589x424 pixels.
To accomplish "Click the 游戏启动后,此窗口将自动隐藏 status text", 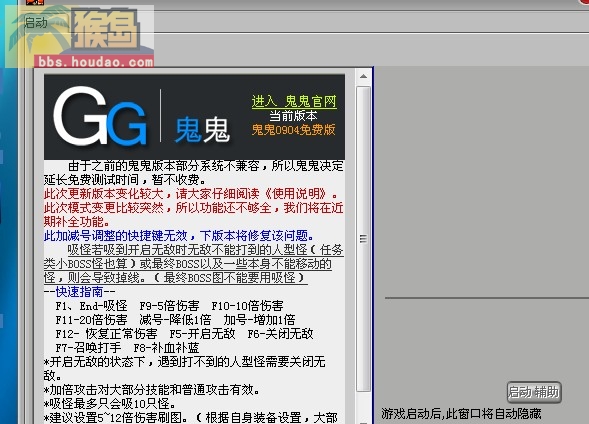I will [x=461, y=413].
